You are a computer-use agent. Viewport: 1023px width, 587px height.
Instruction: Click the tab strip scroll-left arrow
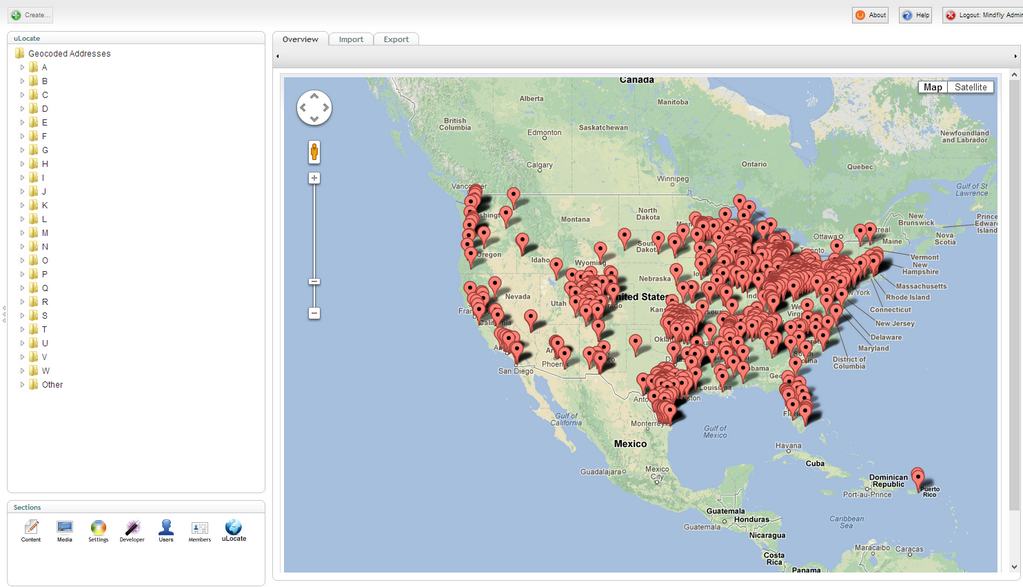pyautogui.click(x=278, y=56)
